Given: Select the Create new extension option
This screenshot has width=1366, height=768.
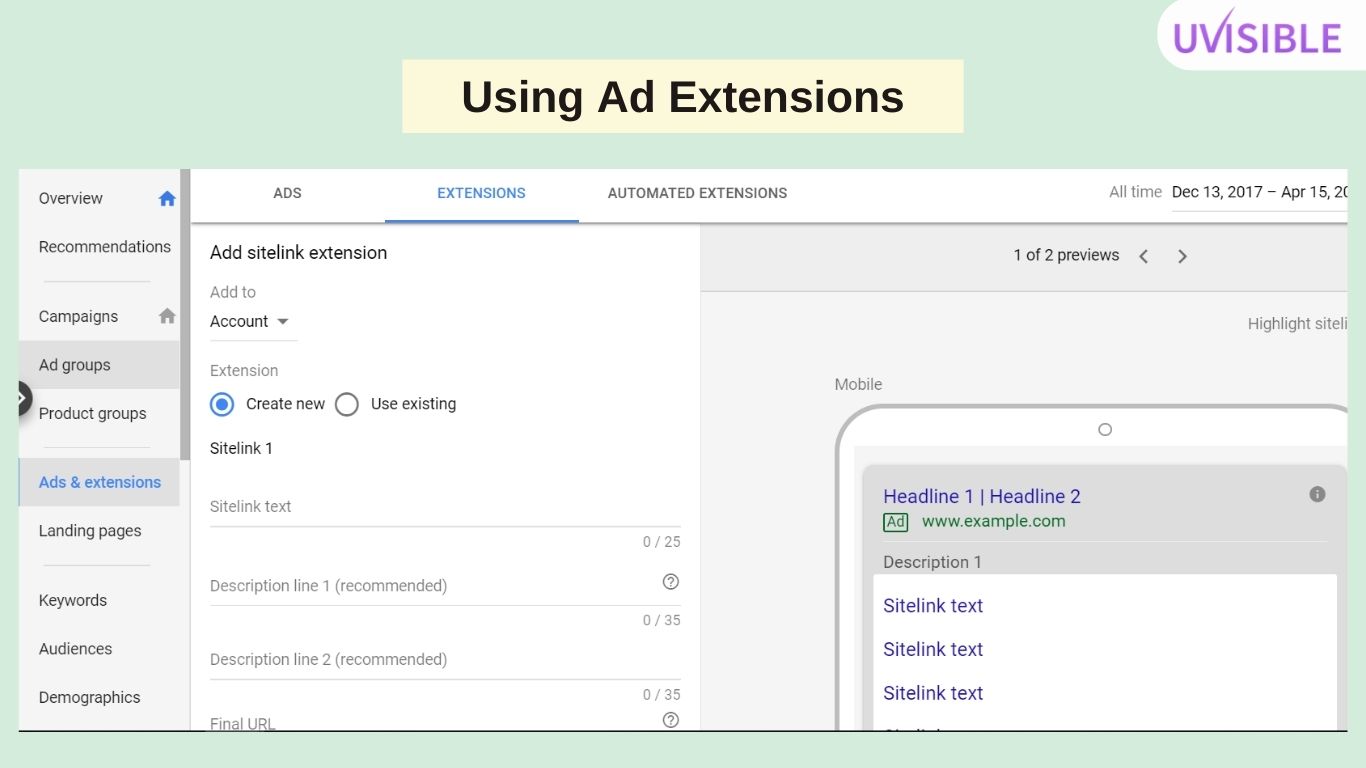Looking at the screenshot, I should point(222,404).
